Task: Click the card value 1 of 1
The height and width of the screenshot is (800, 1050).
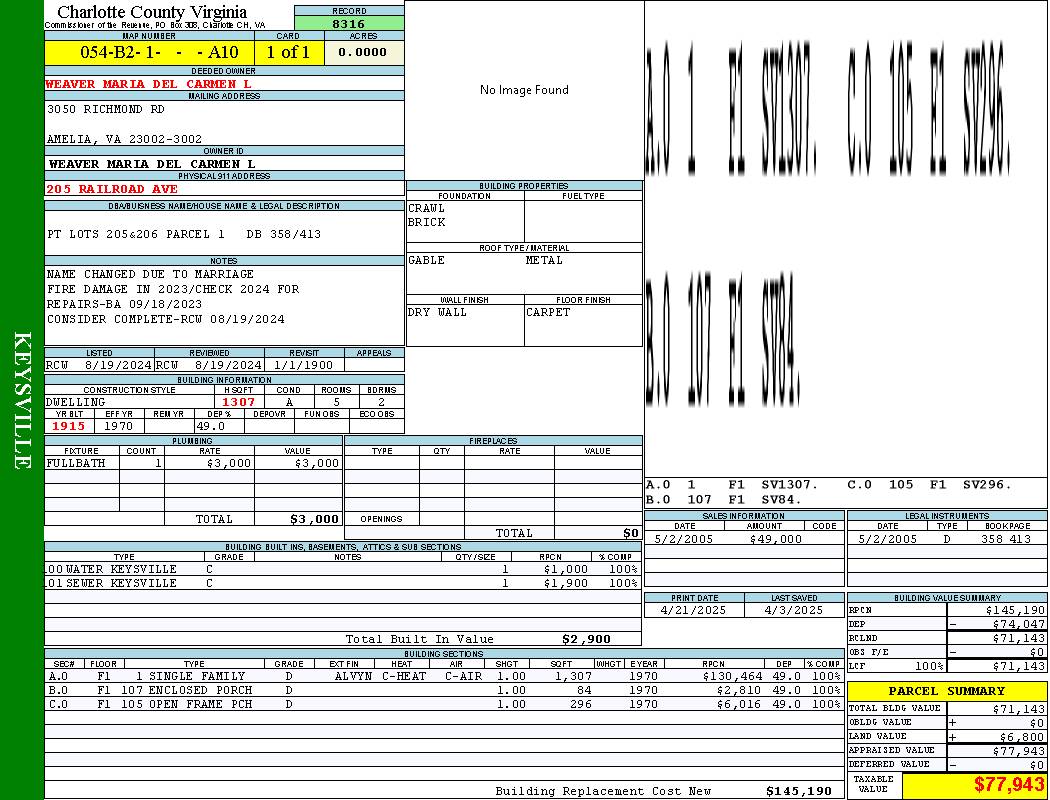Action: click(x=289, y=52)
